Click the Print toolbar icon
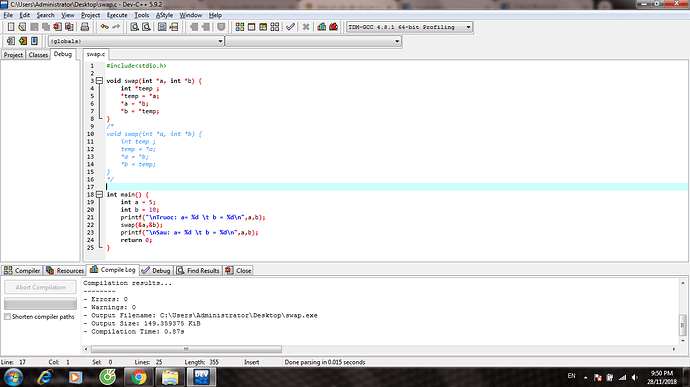 (x=84, y=27)
